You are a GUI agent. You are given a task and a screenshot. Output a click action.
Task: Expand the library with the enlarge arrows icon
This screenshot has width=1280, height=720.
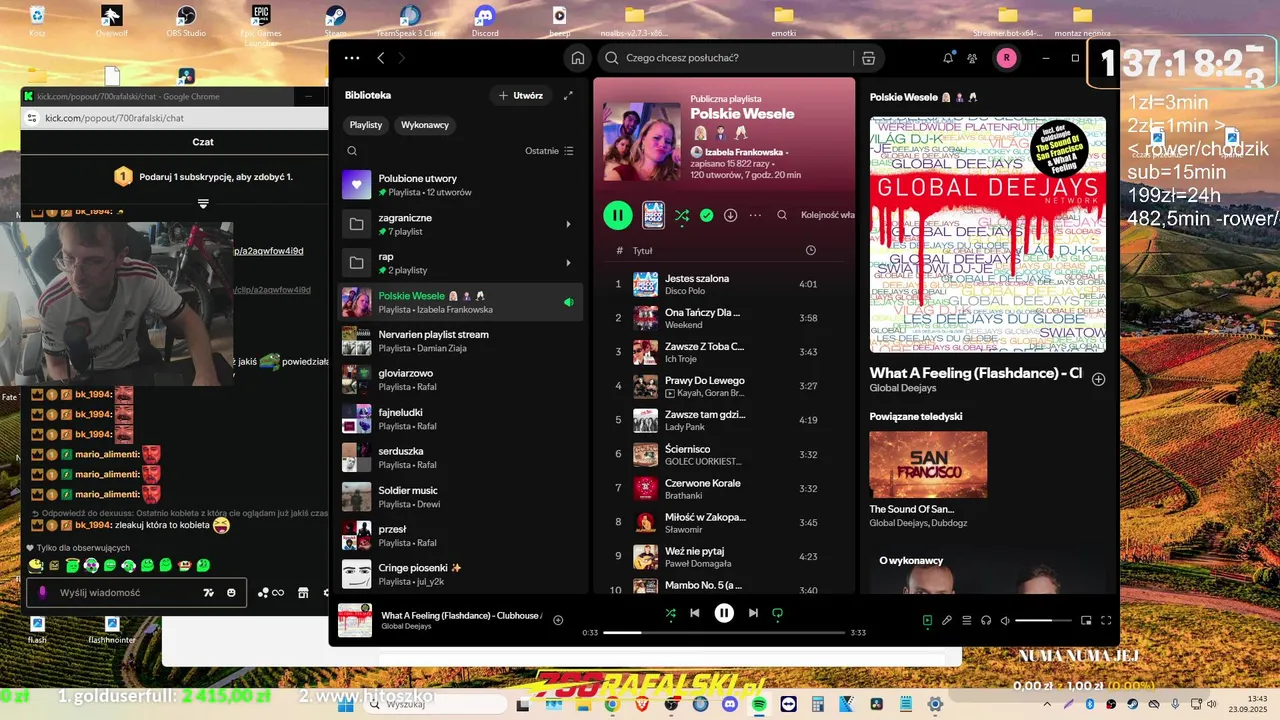(x=568, y=95)
